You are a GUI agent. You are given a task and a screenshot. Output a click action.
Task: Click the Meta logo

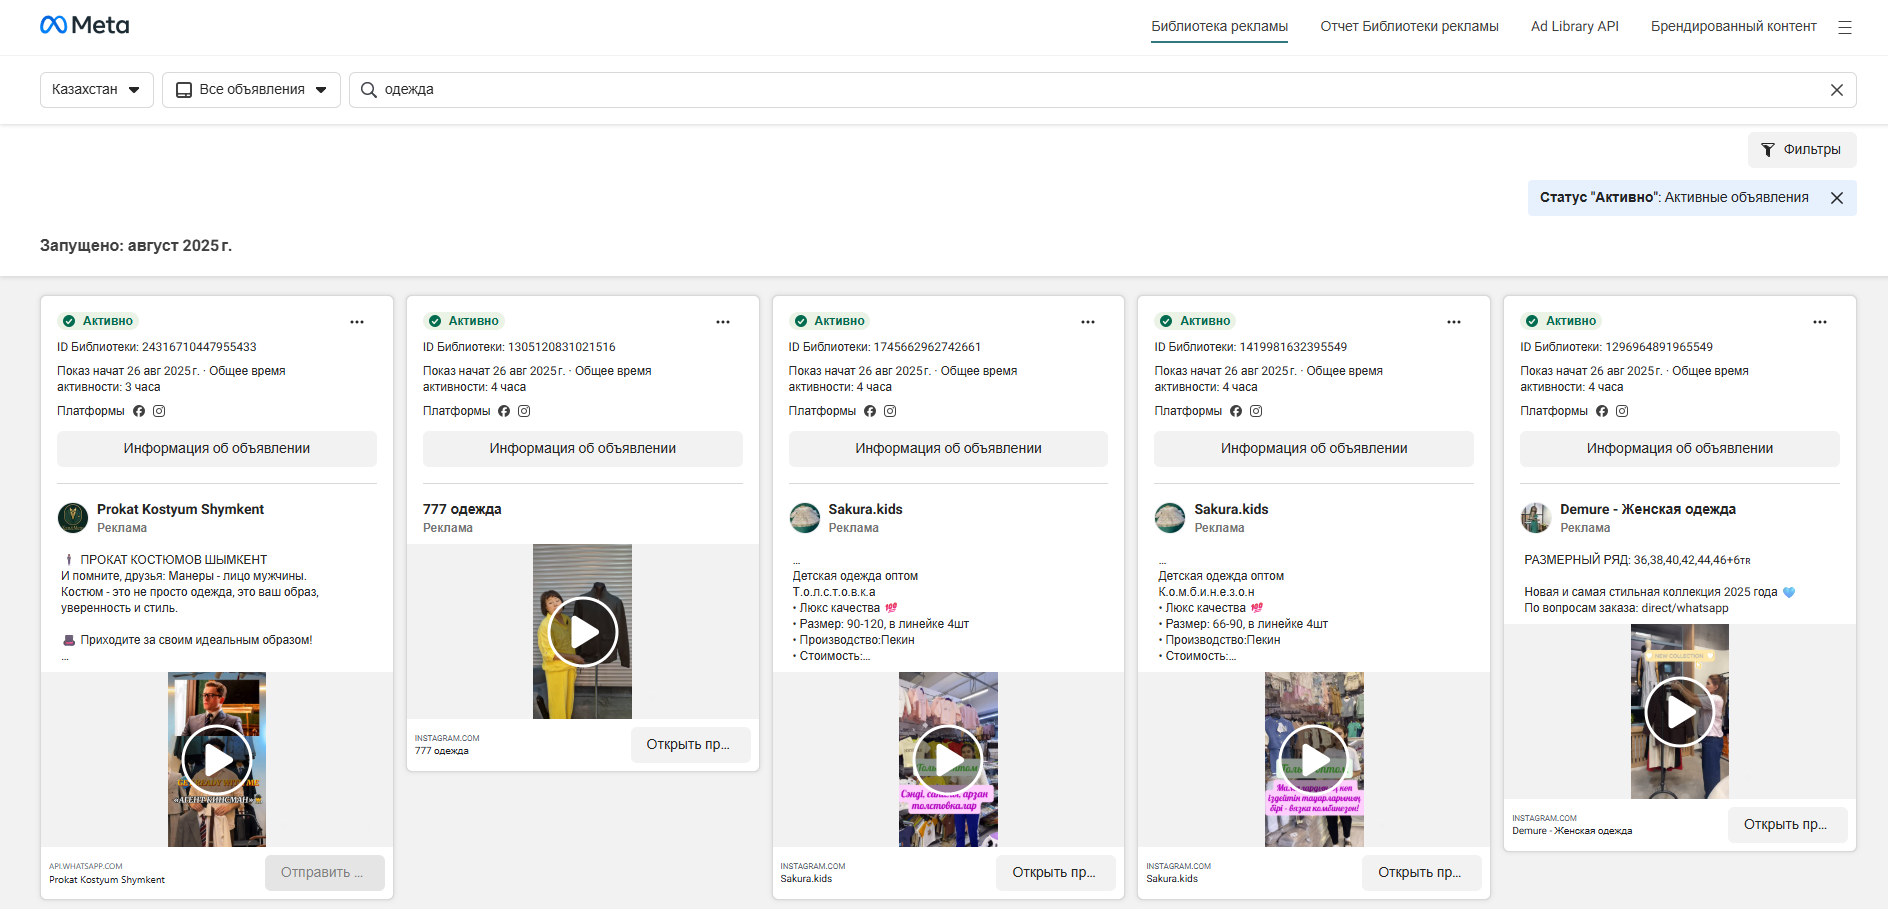[x=85, y=25]
